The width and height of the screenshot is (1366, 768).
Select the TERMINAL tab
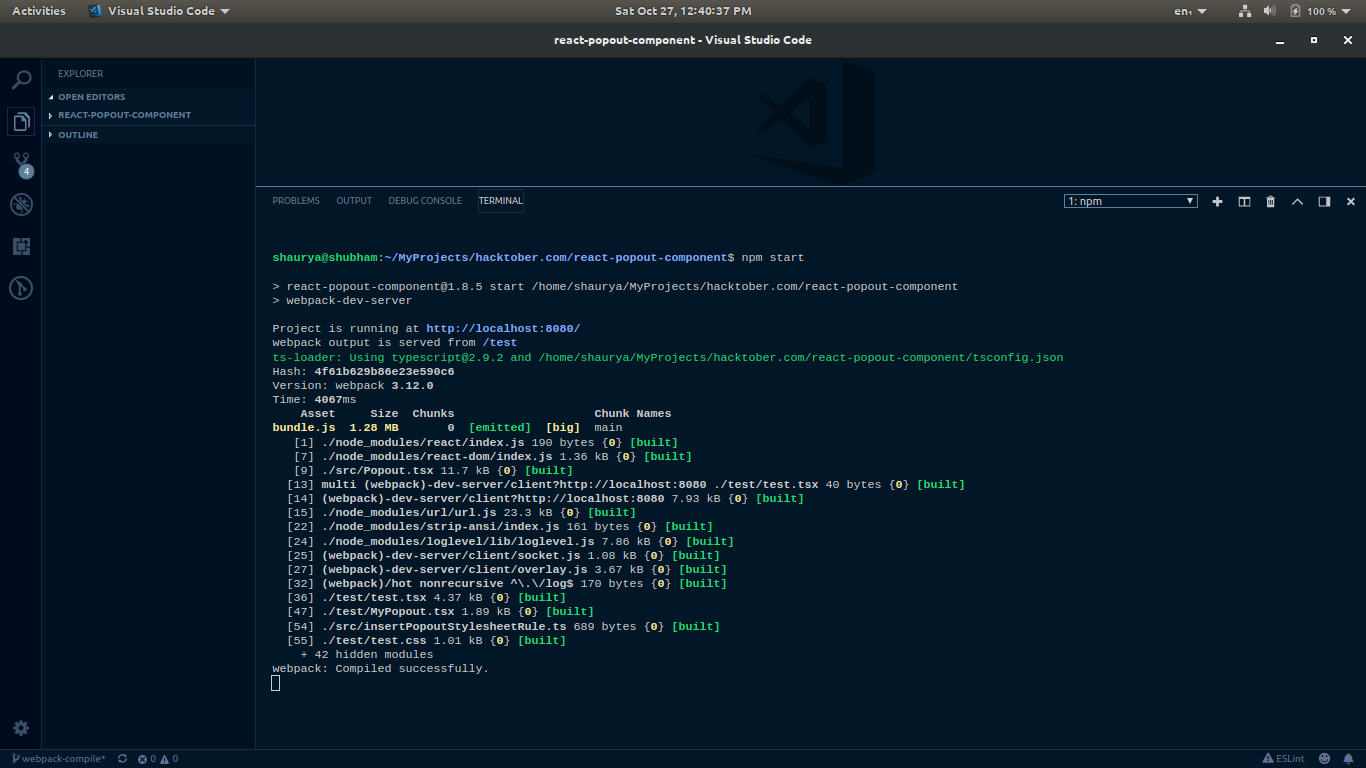(501, 201)
